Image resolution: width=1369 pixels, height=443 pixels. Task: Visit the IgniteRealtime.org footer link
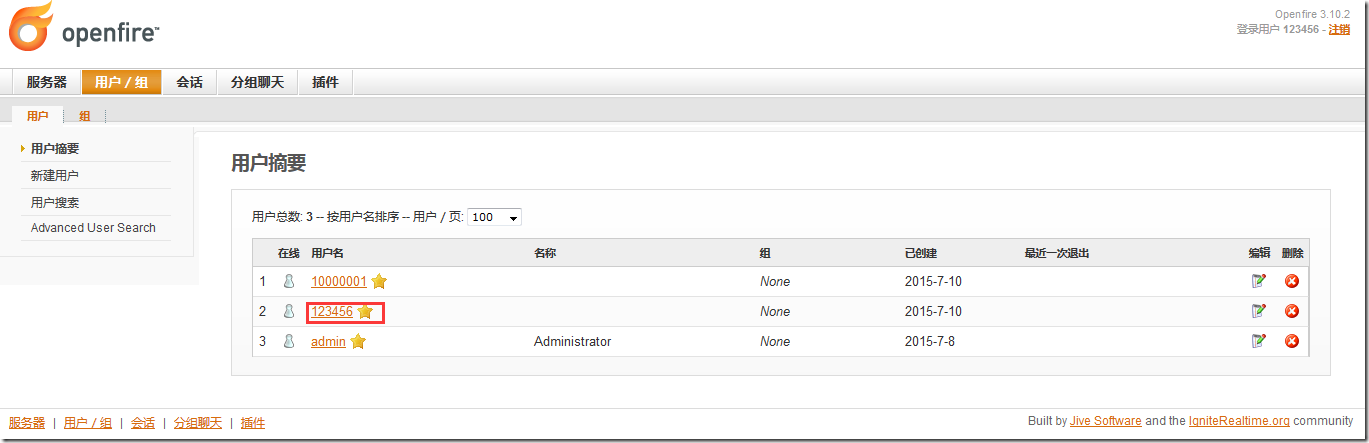point(1238,422)
